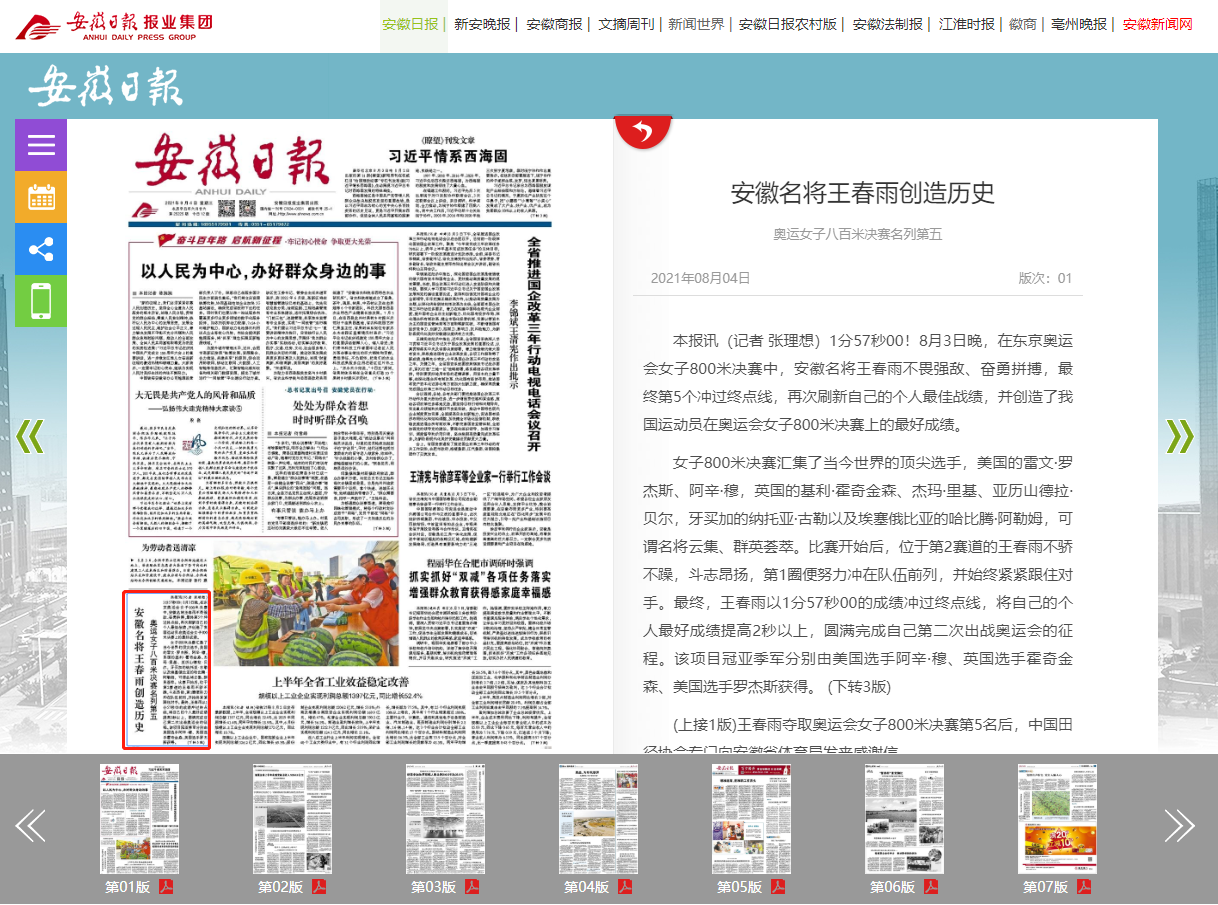Select 江淮时报 in top navigation
The height and width of the screenshot is (905, 1218).
pos(966,24)
